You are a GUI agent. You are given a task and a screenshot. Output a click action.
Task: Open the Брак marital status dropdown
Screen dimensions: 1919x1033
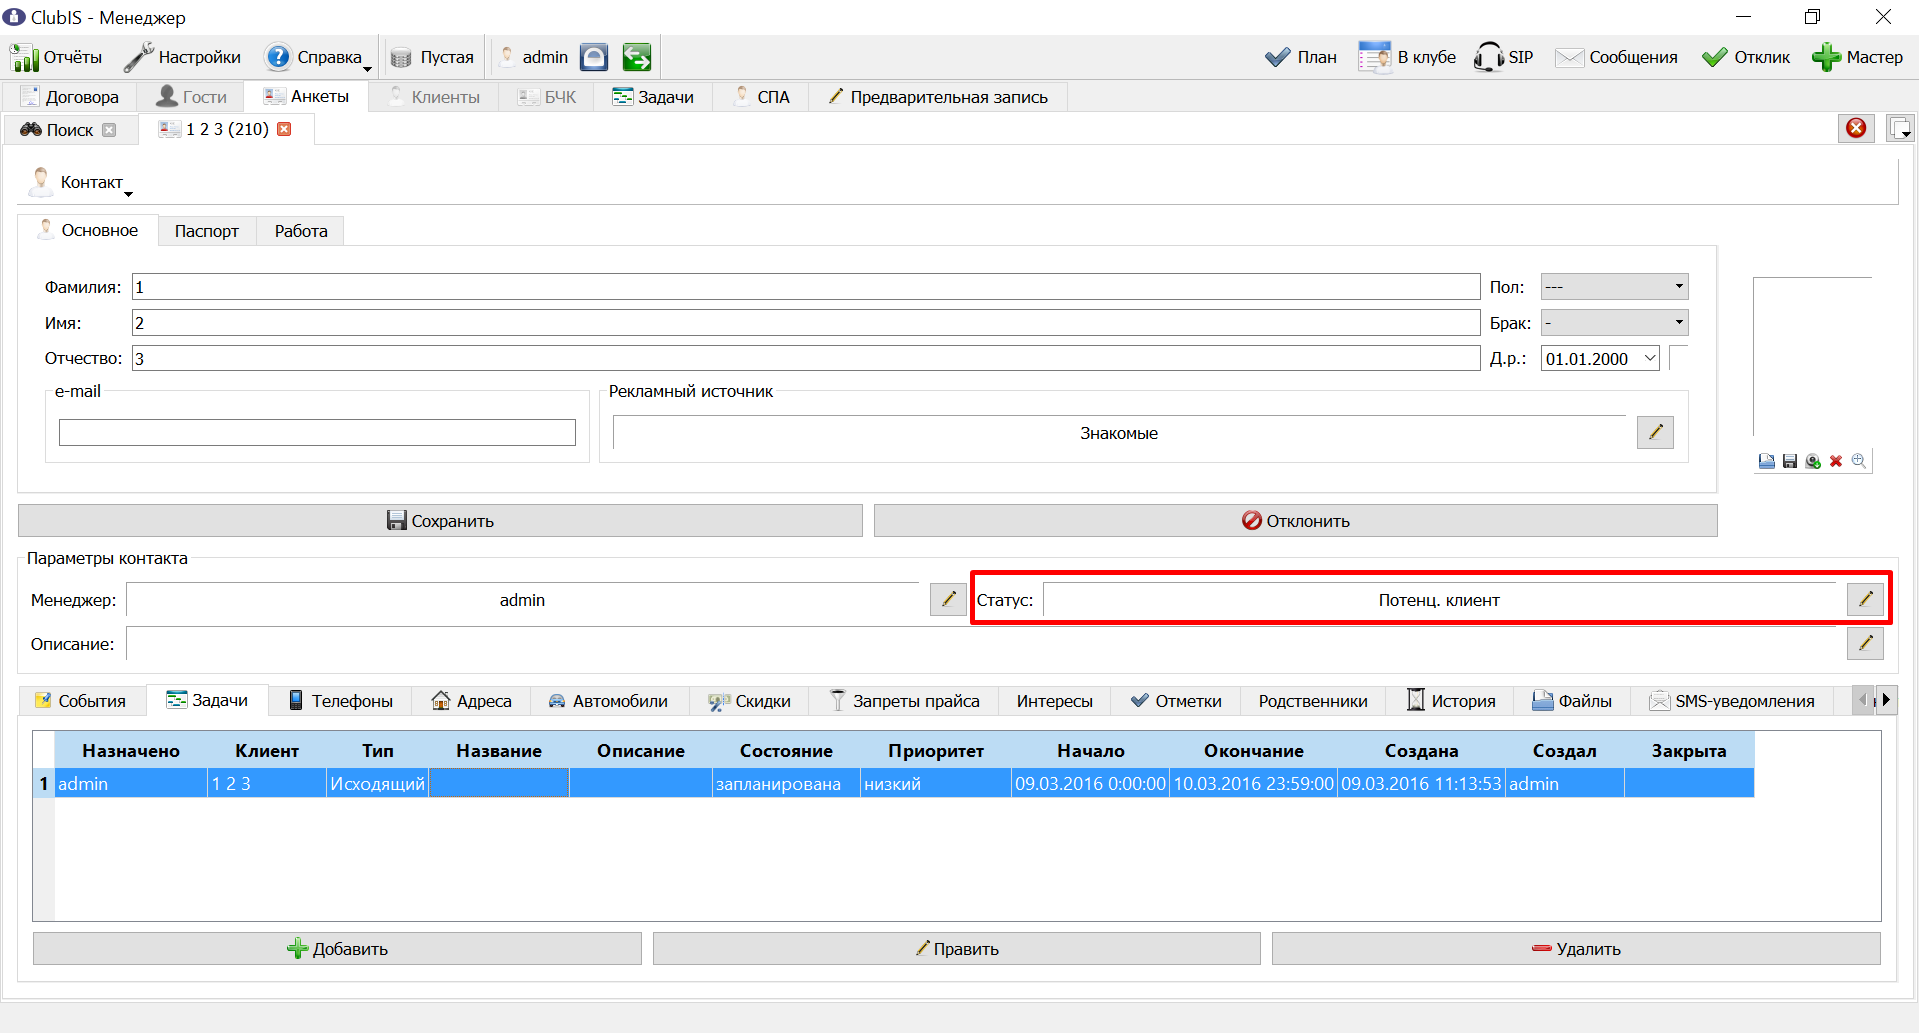point(1614,323)
